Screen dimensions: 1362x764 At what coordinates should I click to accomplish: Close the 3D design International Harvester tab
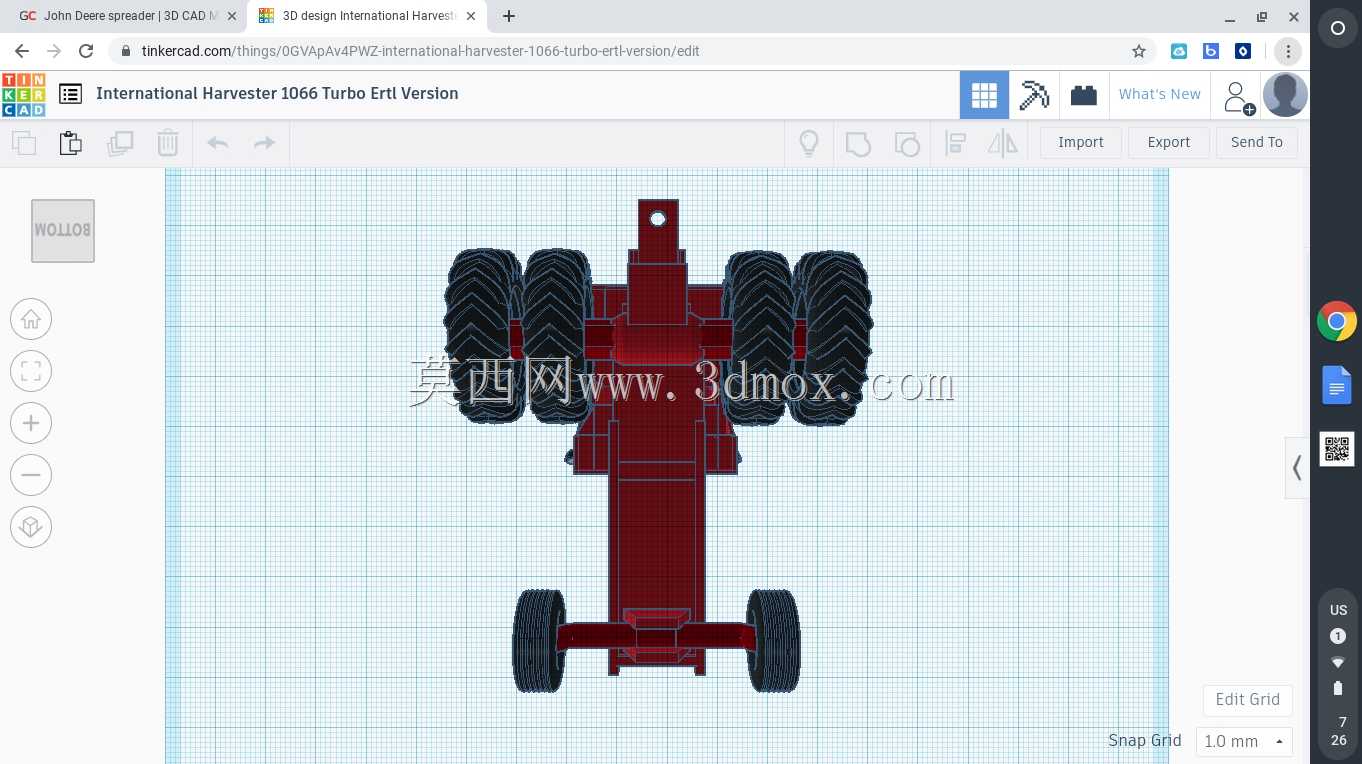click(x=471, y=16)
